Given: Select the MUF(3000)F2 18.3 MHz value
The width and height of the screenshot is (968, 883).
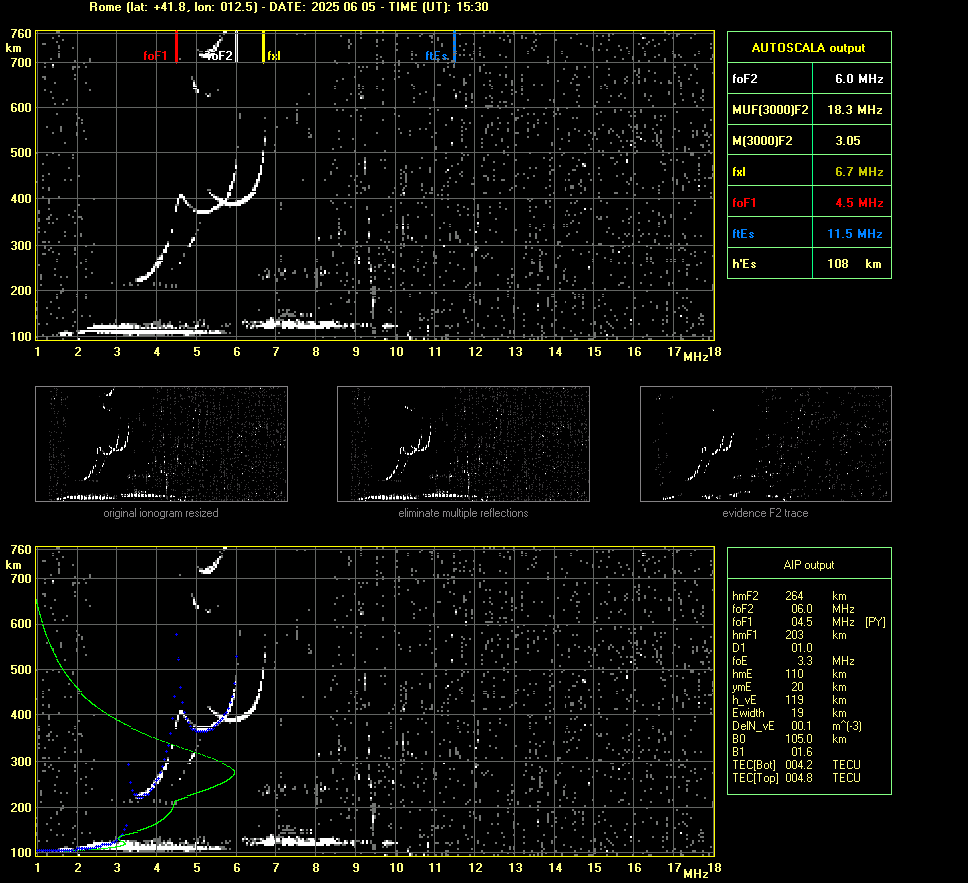Looking at the screenshot, I should [x=854, y=110].
